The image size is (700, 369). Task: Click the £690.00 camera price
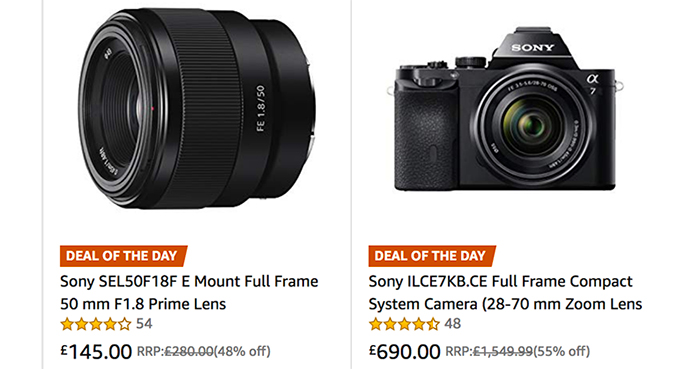pyautogui.click(x=404, y=352)
